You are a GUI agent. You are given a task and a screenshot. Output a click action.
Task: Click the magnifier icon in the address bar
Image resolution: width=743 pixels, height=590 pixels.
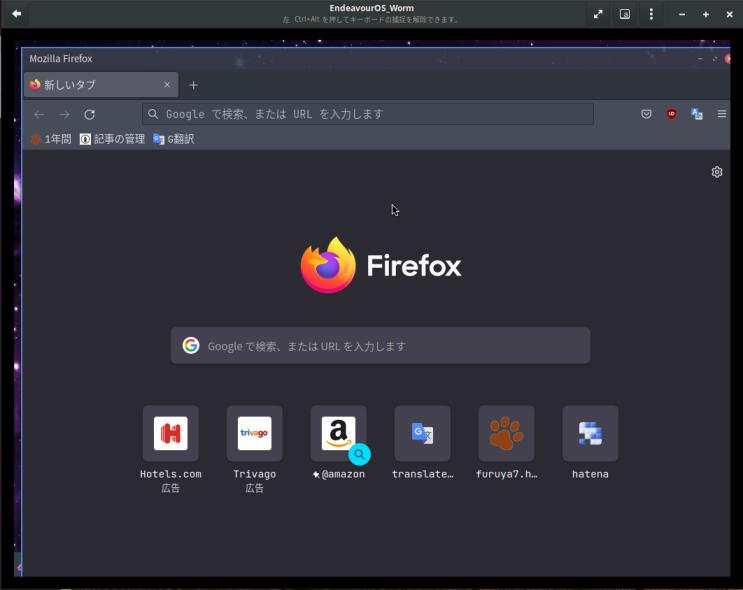tap(153, 114)
